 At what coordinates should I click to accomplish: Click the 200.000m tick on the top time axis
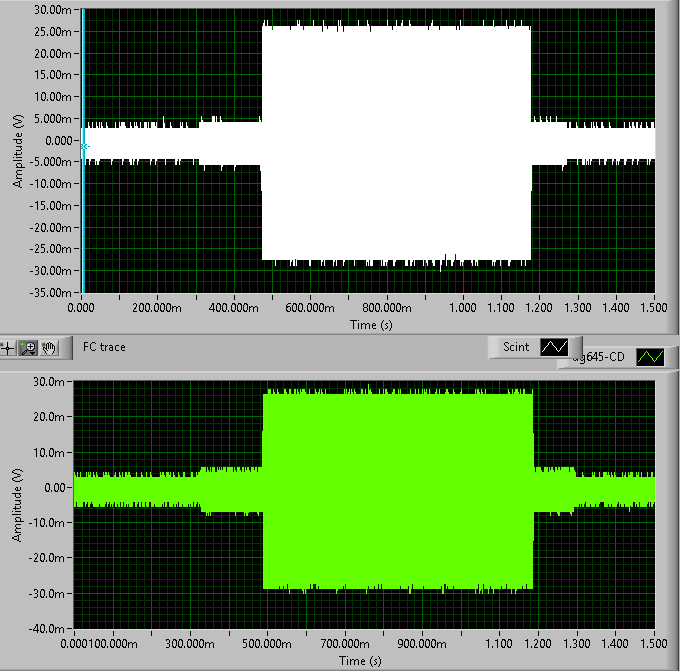(x=157, y=308)
